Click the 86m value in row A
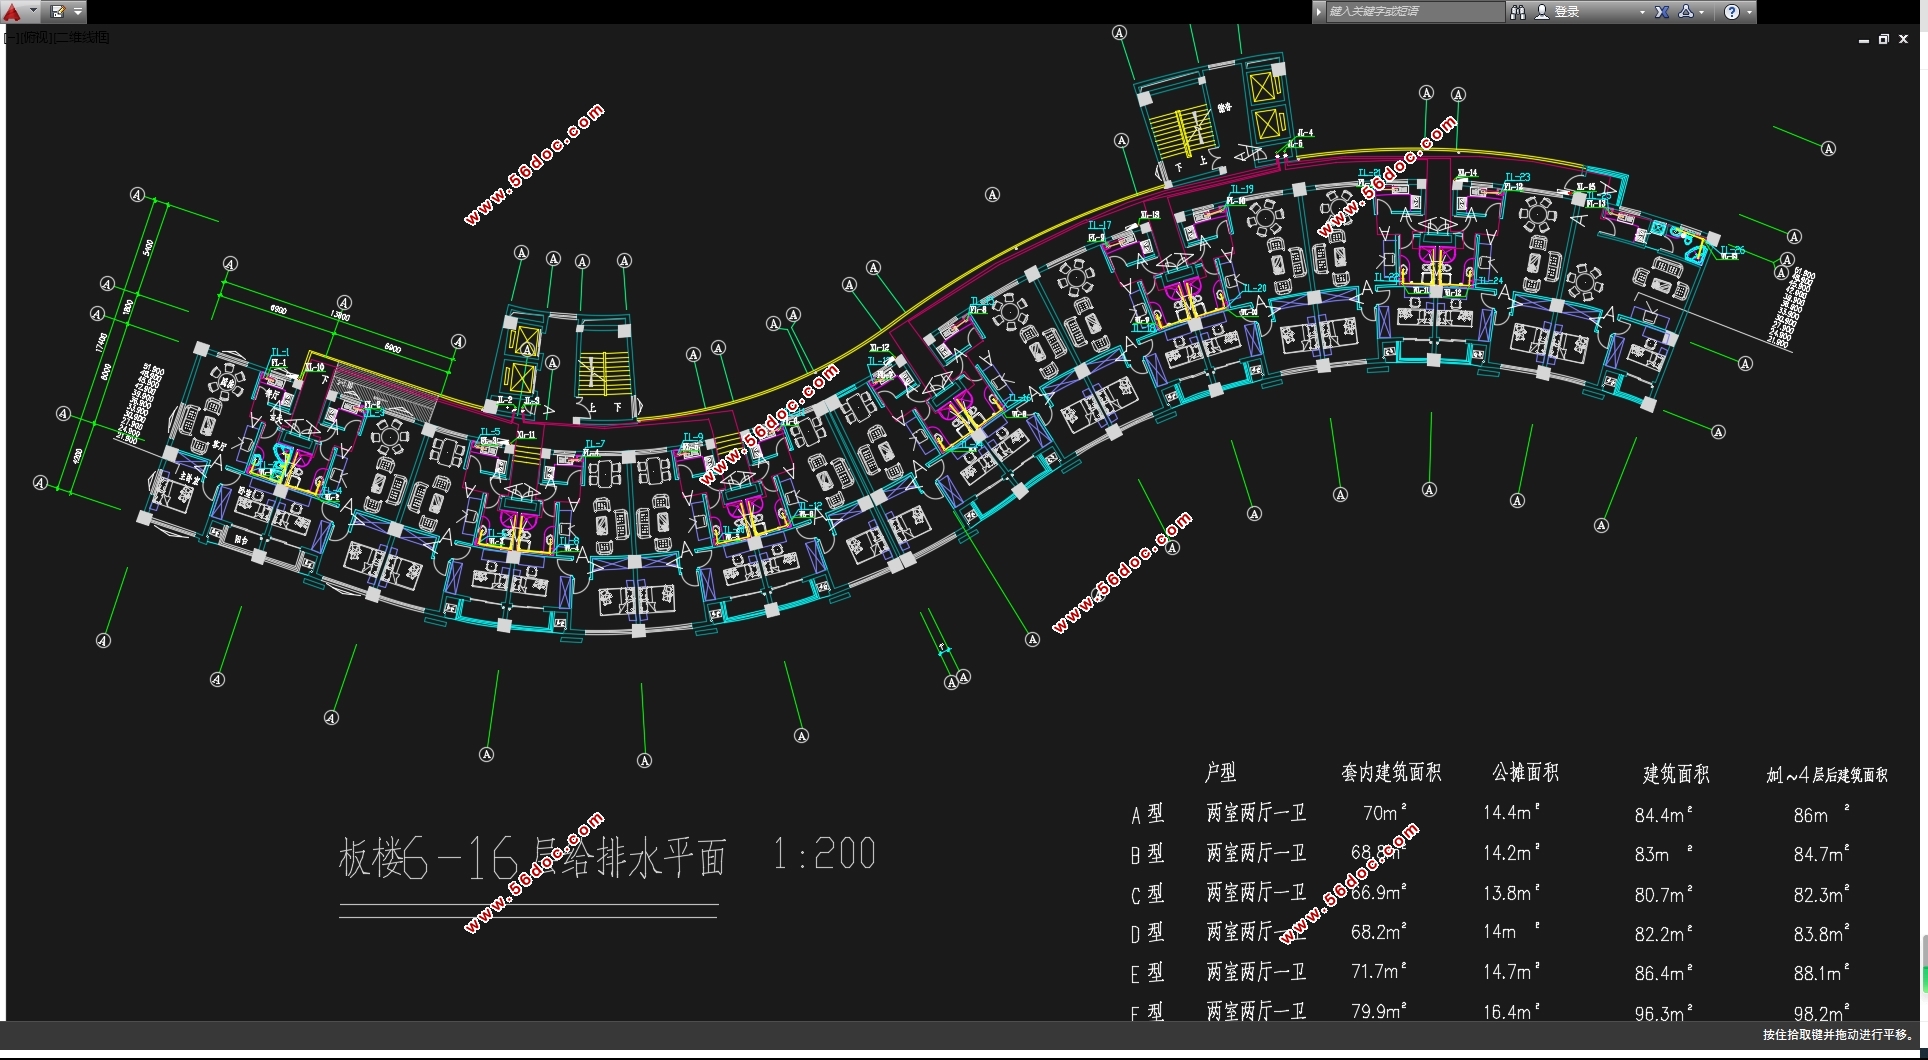 pyautogui.click(x=1821, y=815)
